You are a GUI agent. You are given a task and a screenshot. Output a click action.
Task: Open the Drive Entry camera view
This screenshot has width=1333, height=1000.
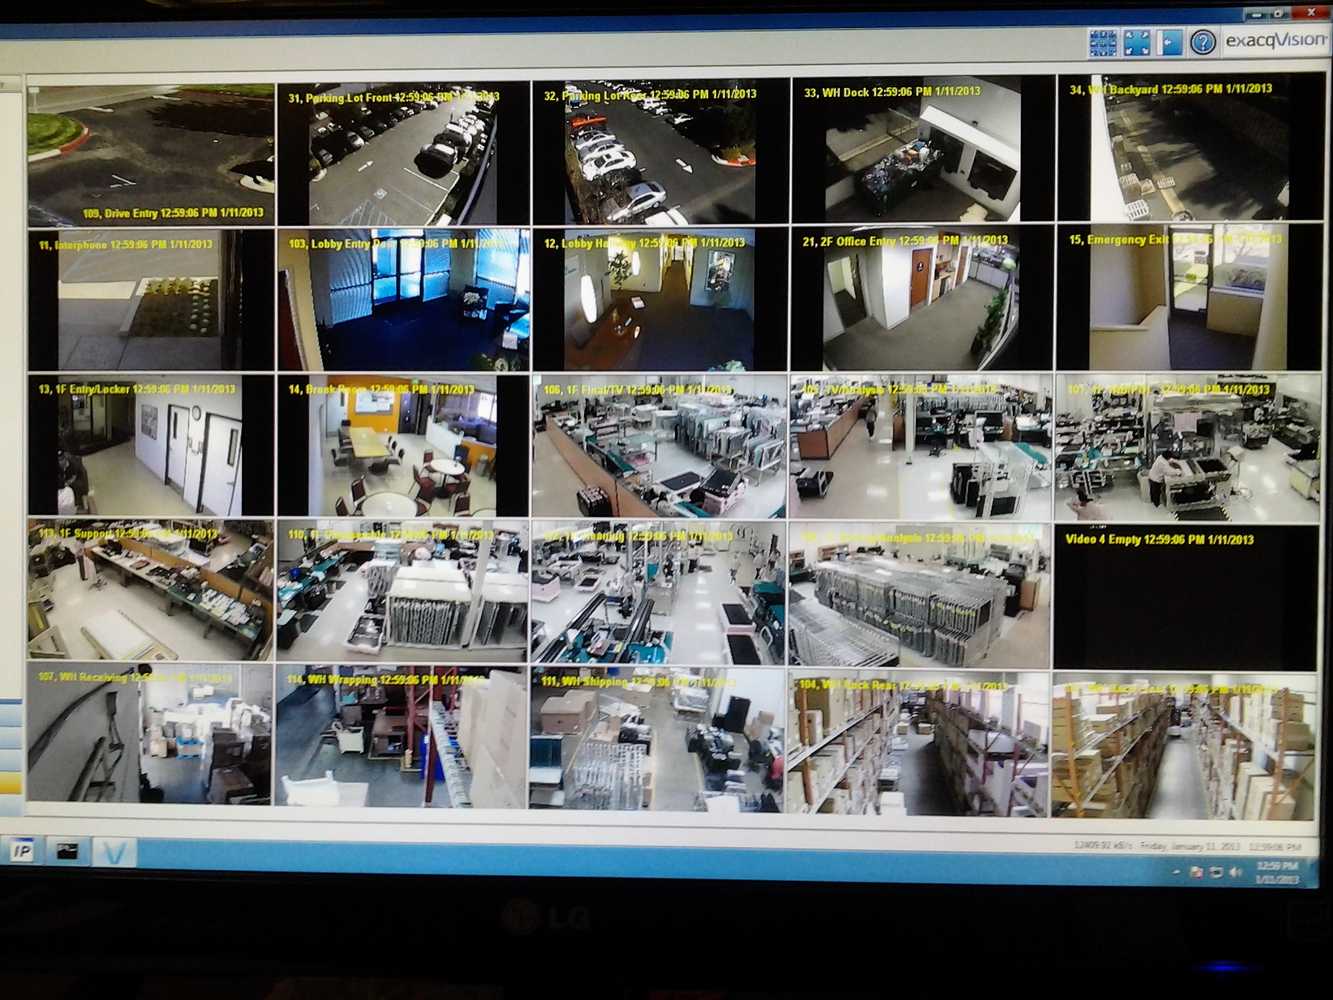150,150
